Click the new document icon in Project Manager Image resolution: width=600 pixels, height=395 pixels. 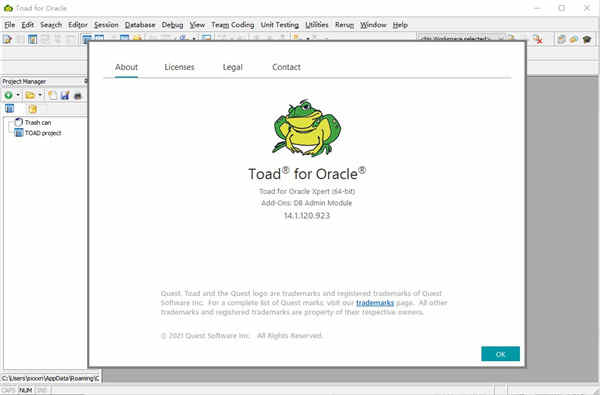tap(52, 95)
